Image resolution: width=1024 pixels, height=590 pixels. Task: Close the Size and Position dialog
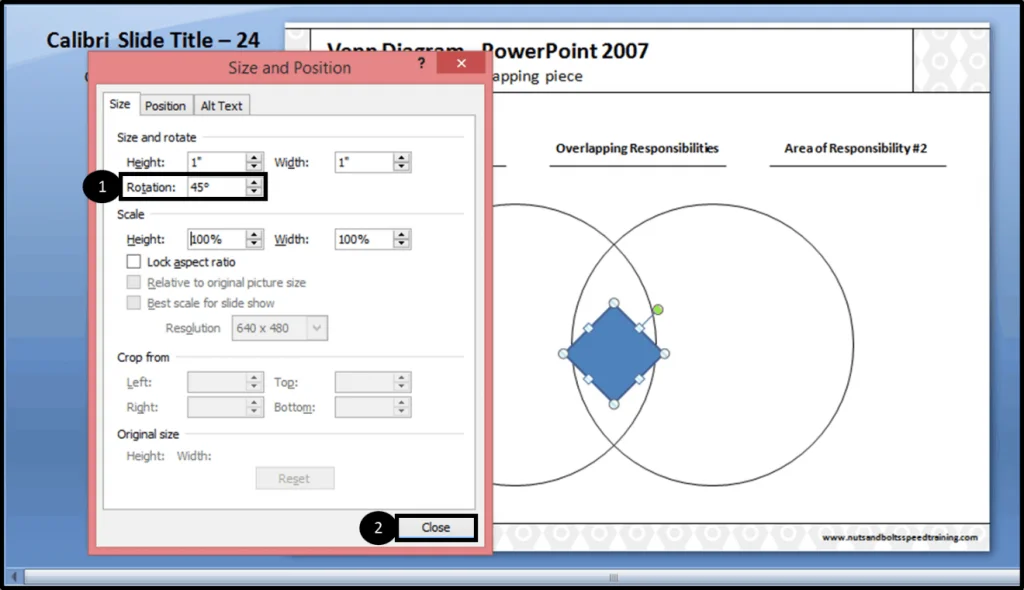461,63
